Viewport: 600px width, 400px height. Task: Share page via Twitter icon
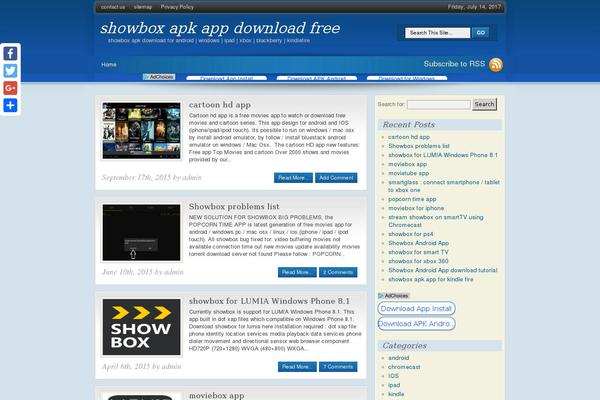coord(10,71)
